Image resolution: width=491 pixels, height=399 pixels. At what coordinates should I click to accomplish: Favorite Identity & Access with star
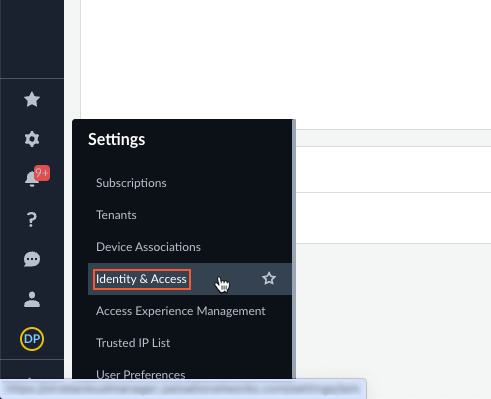pyautogui.click(x=269, y=278)
